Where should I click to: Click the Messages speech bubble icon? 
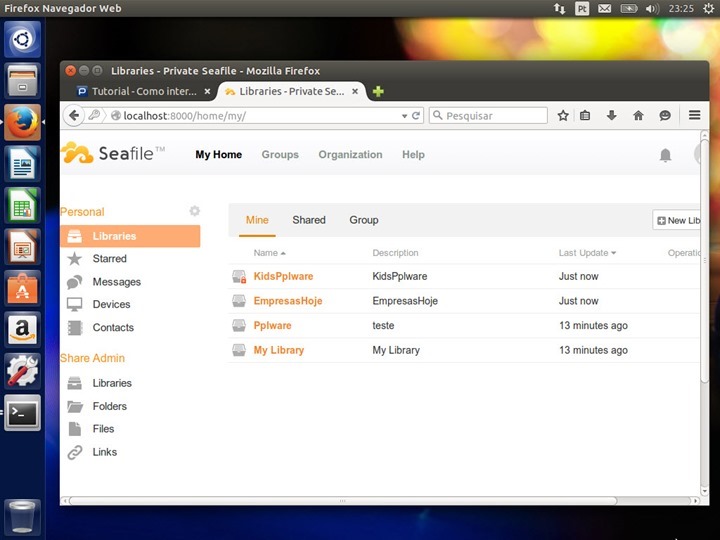click(74, 281)
